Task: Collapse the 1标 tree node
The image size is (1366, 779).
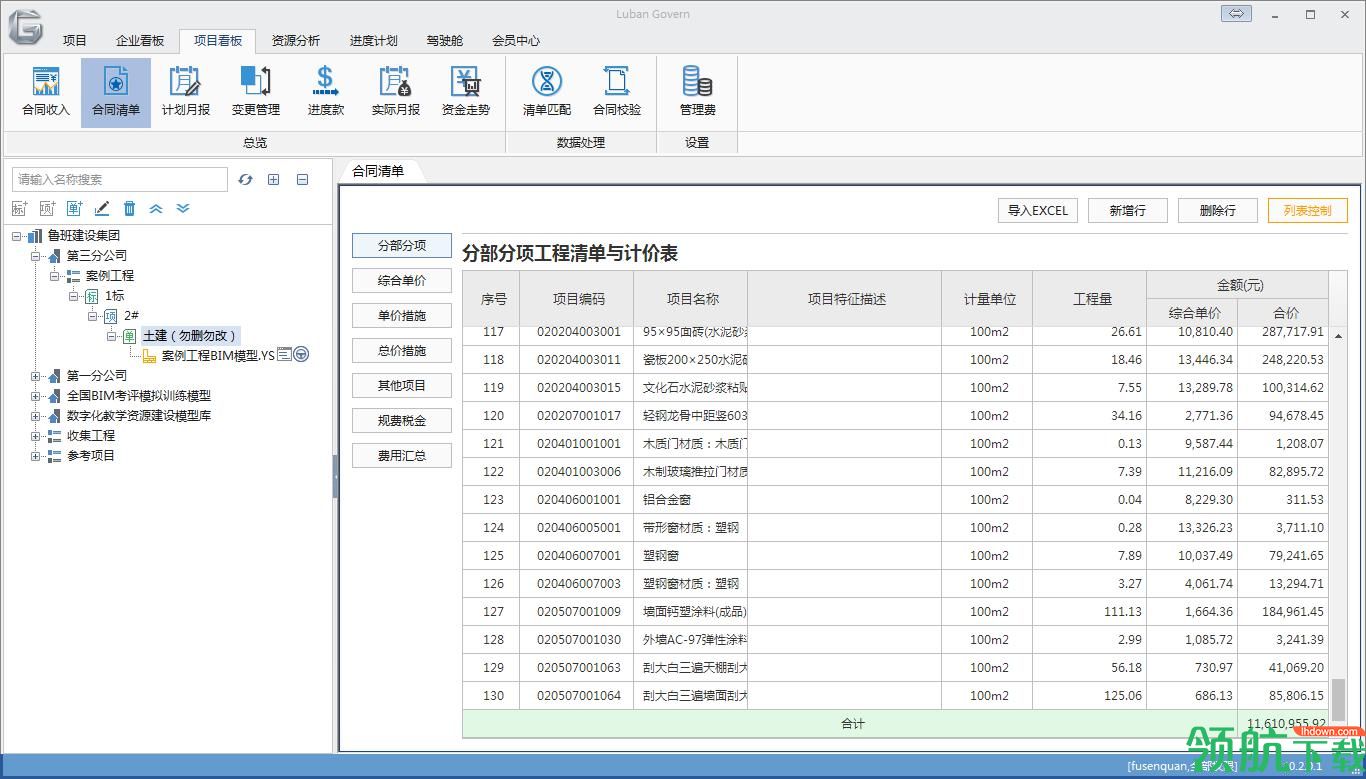Action: coord(74,296)
